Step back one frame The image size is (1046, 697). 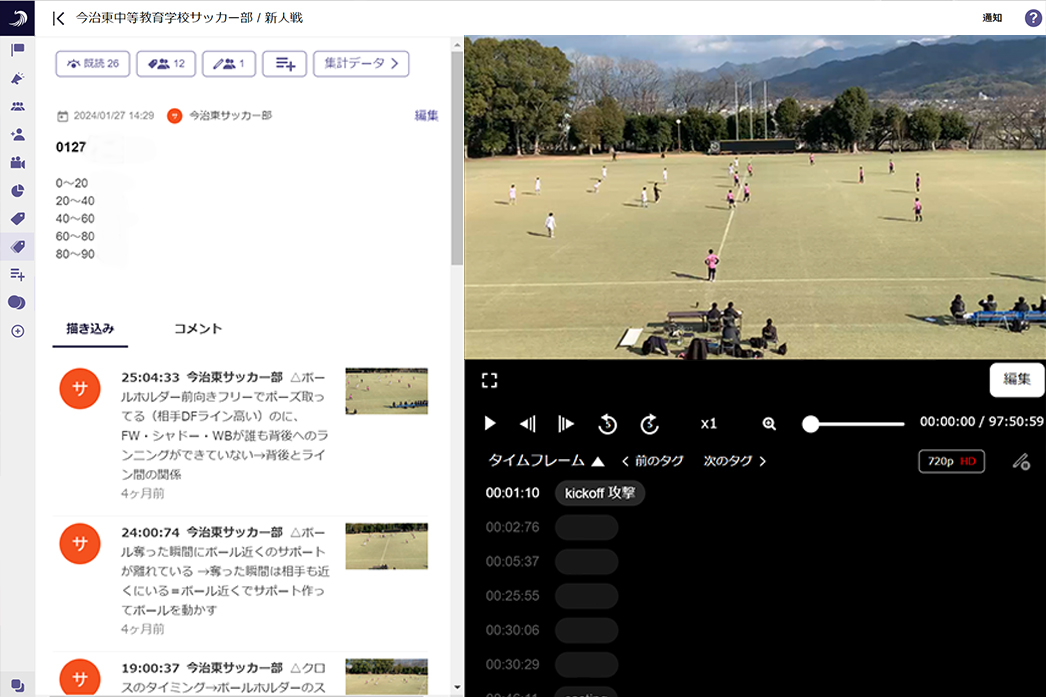[x=528, y=423]
